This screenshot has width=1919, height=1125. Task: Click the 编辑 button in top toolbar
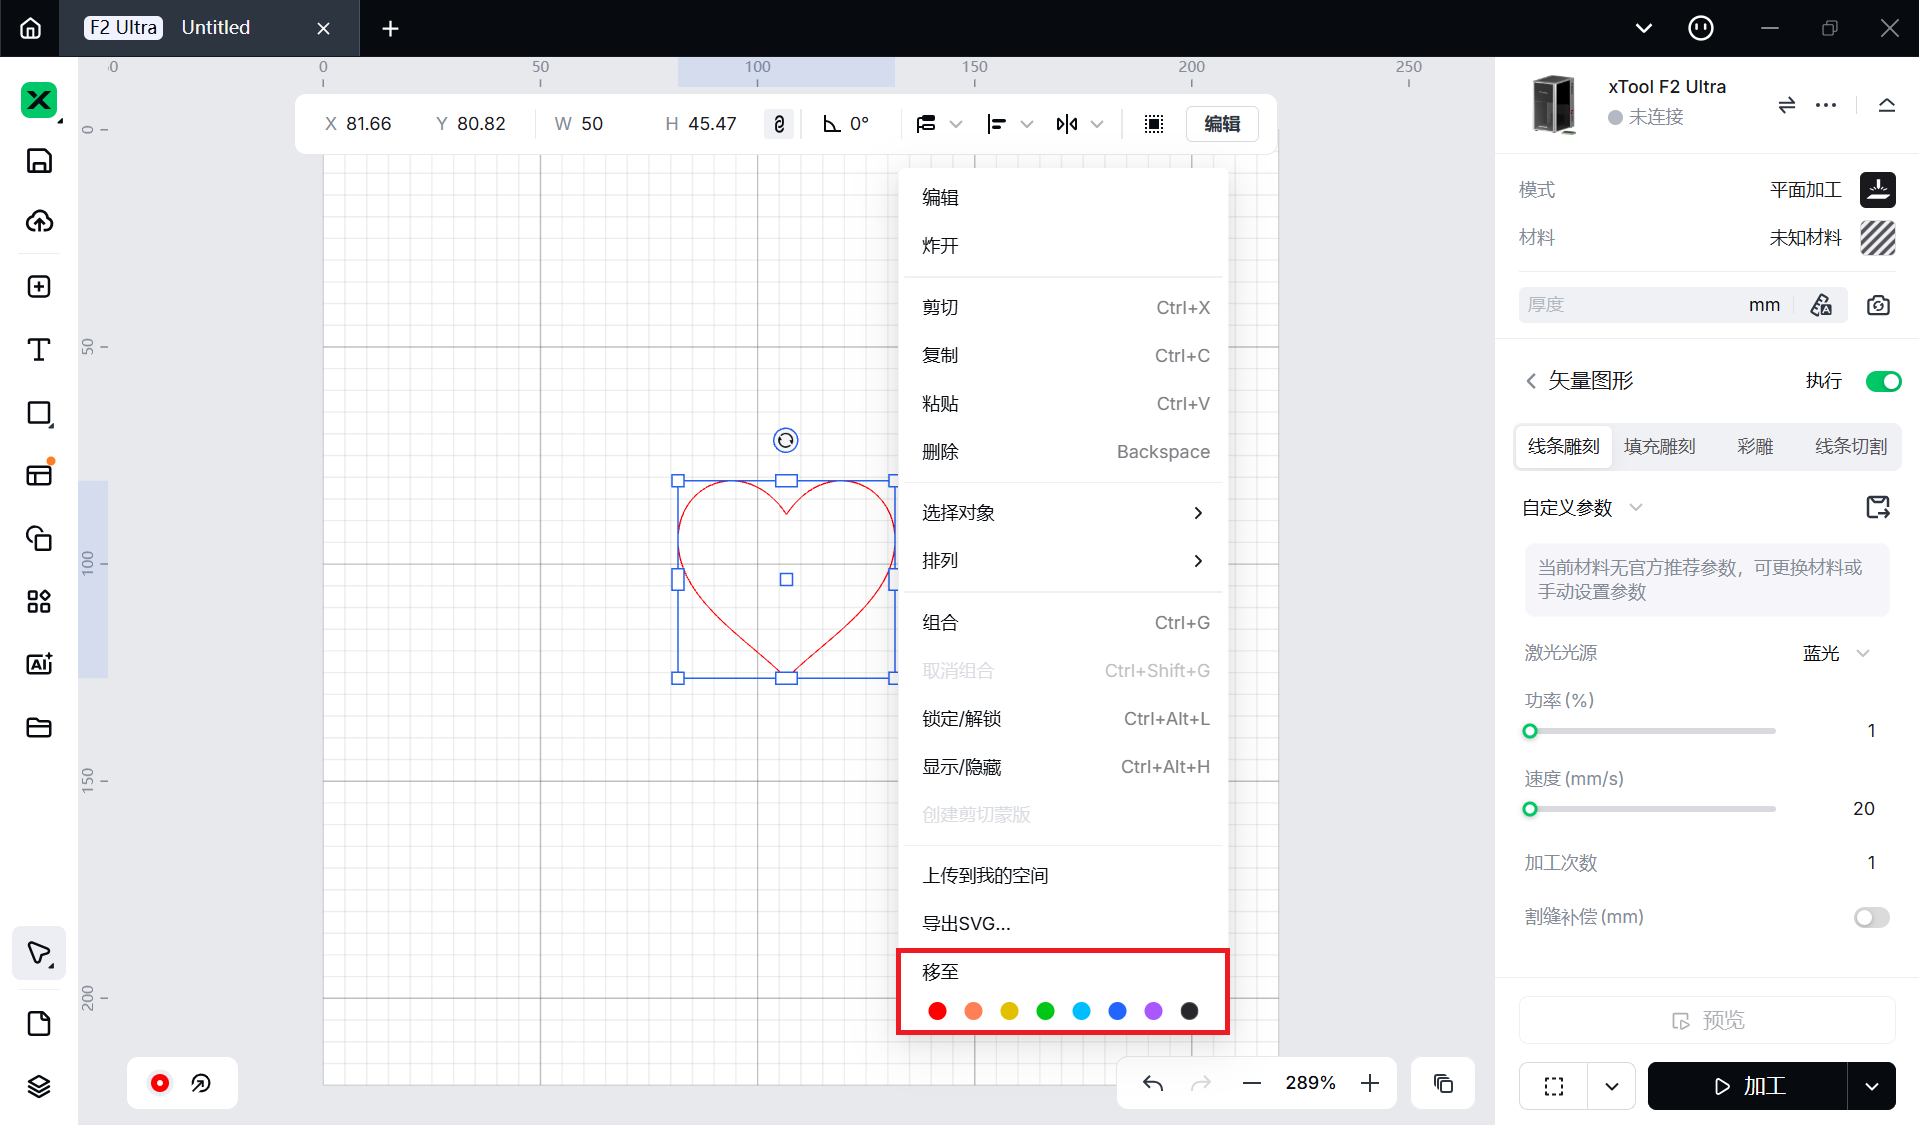pos(1221,124)
